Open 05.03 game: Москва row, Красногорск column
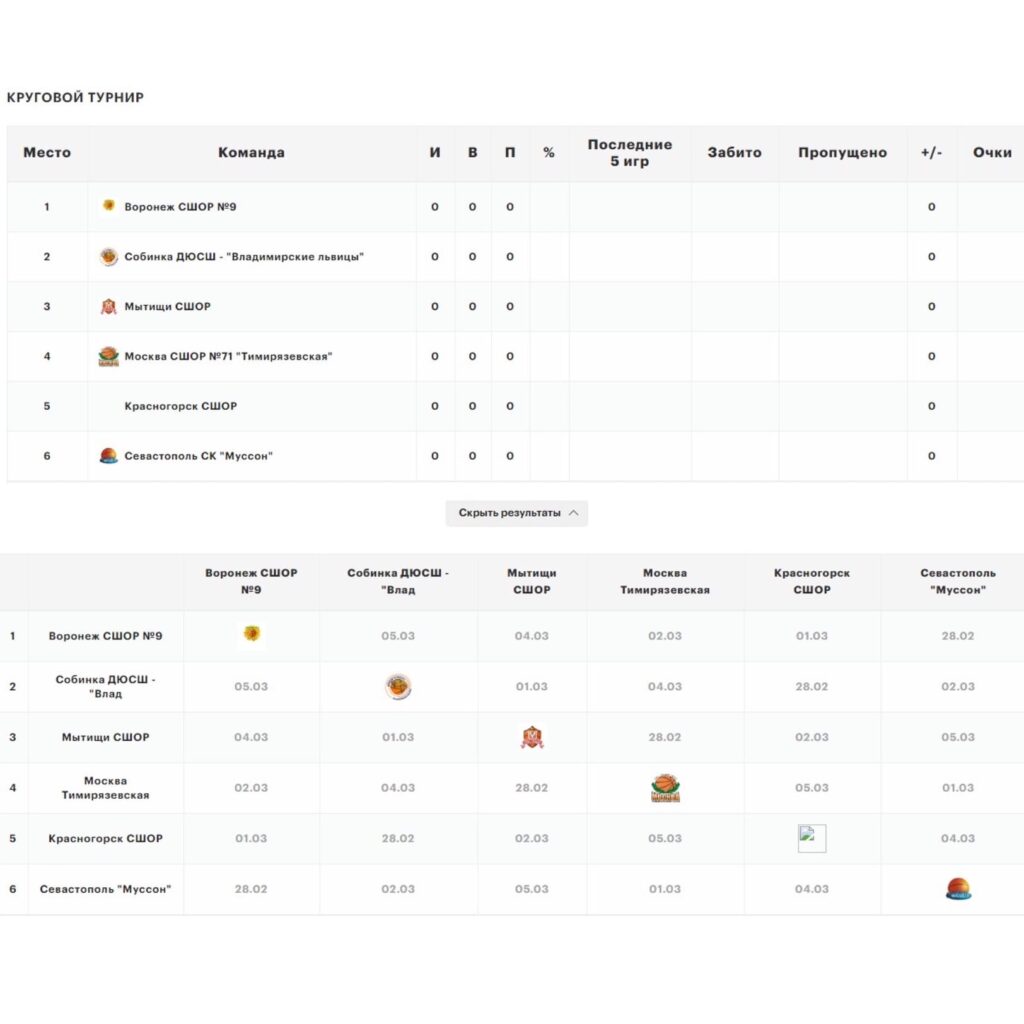Screen dimensions: 1024x1024 (812, 788)
